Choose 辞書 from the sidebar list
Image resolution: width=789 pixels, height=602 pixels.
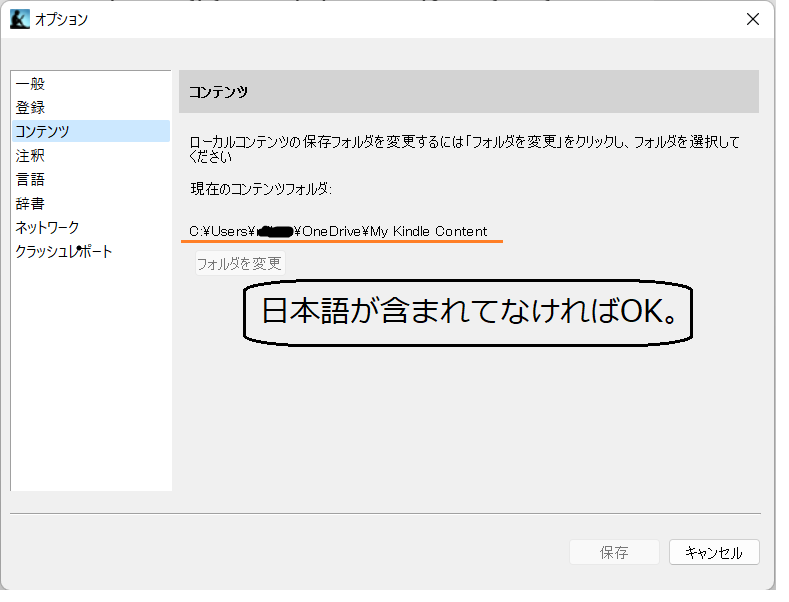[x=30, y=204]
